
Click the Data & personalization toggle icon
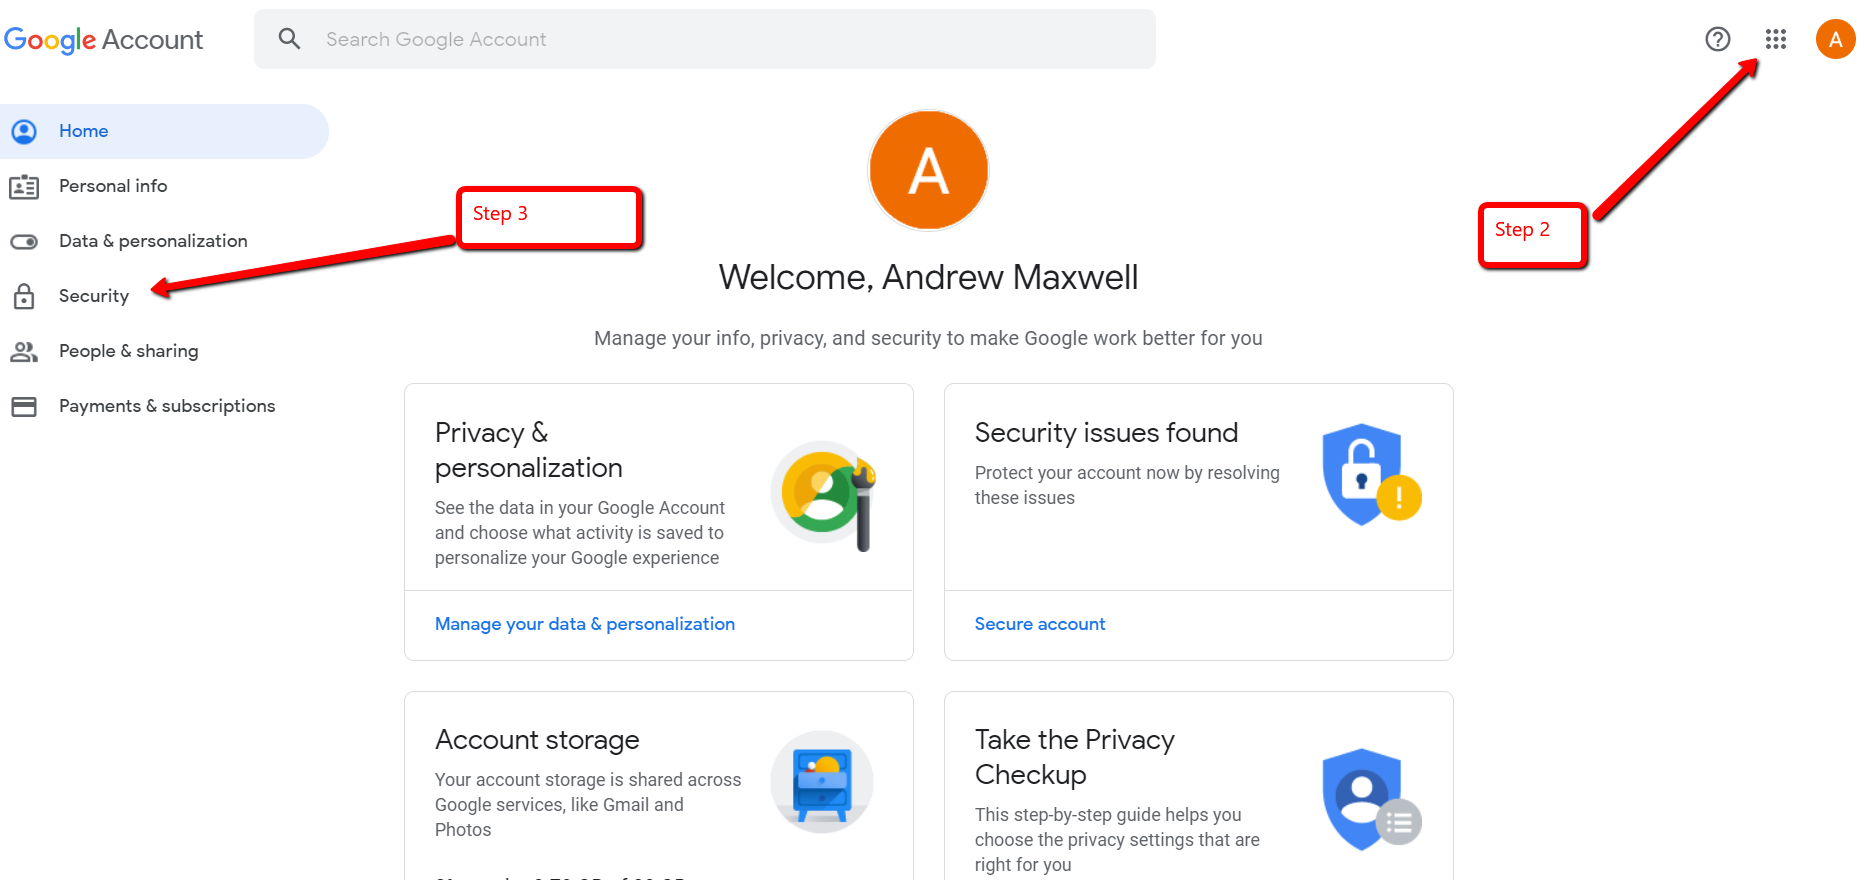pos(24,241)
